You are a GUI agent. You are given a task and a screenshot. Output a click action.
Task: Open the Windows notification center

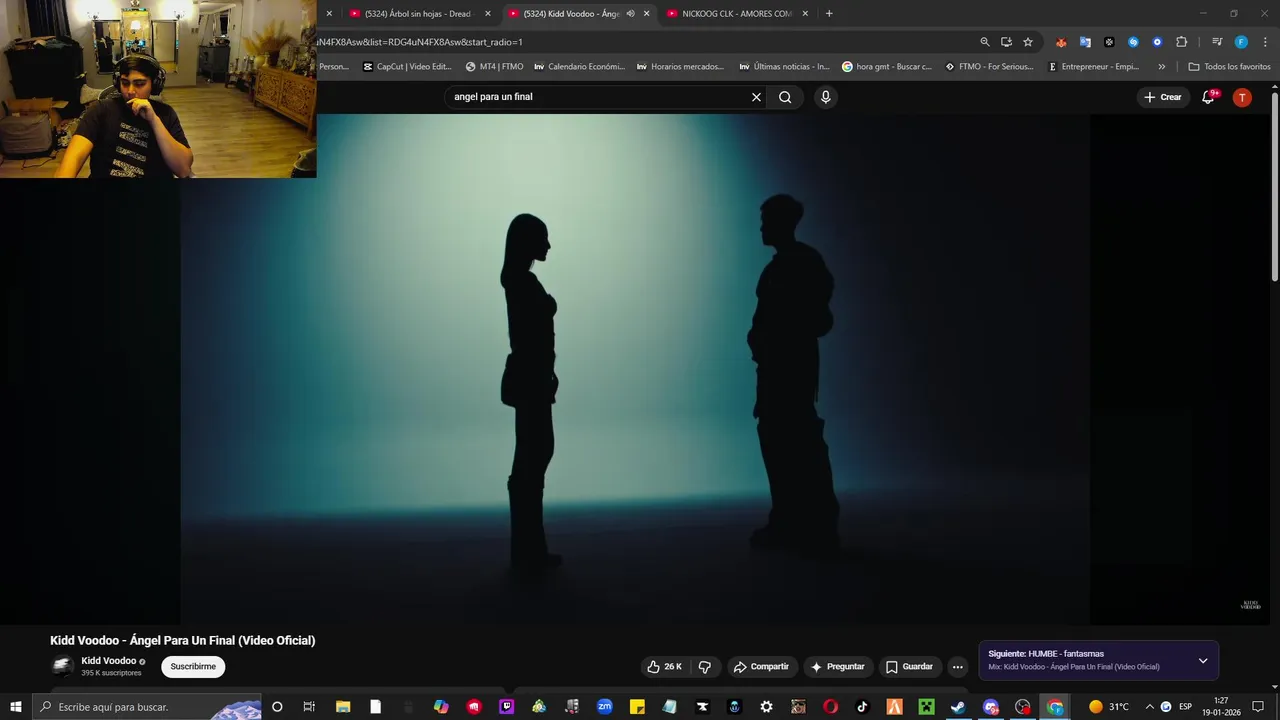point(1258,707)
